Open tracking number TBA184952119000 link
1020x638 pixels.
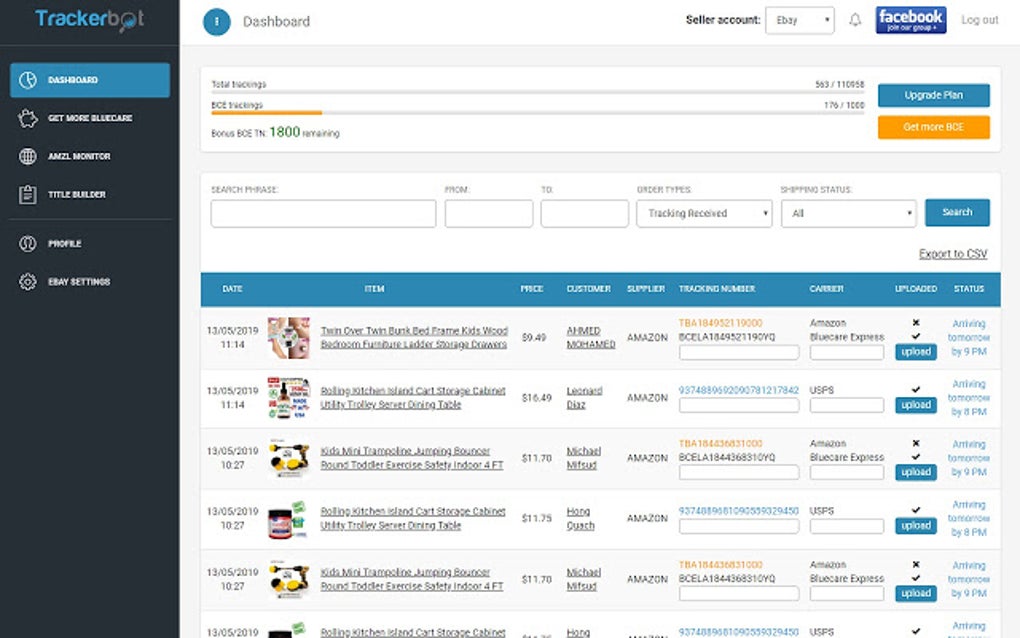(720, 323)
